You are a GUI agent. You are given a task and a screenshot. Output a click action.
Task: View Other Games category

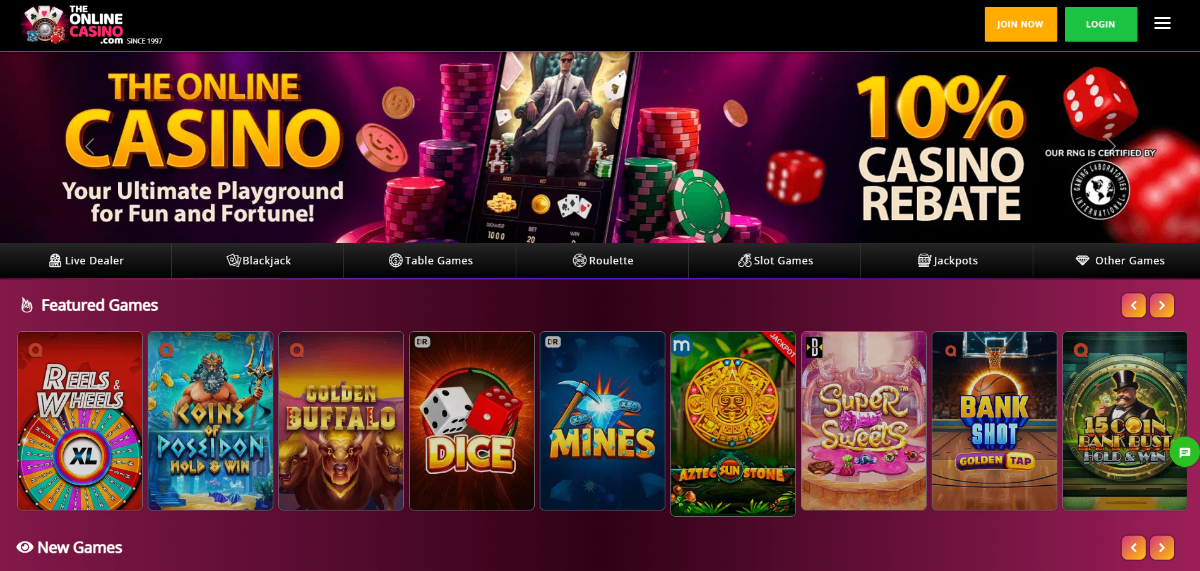[x=1119, y=260]
